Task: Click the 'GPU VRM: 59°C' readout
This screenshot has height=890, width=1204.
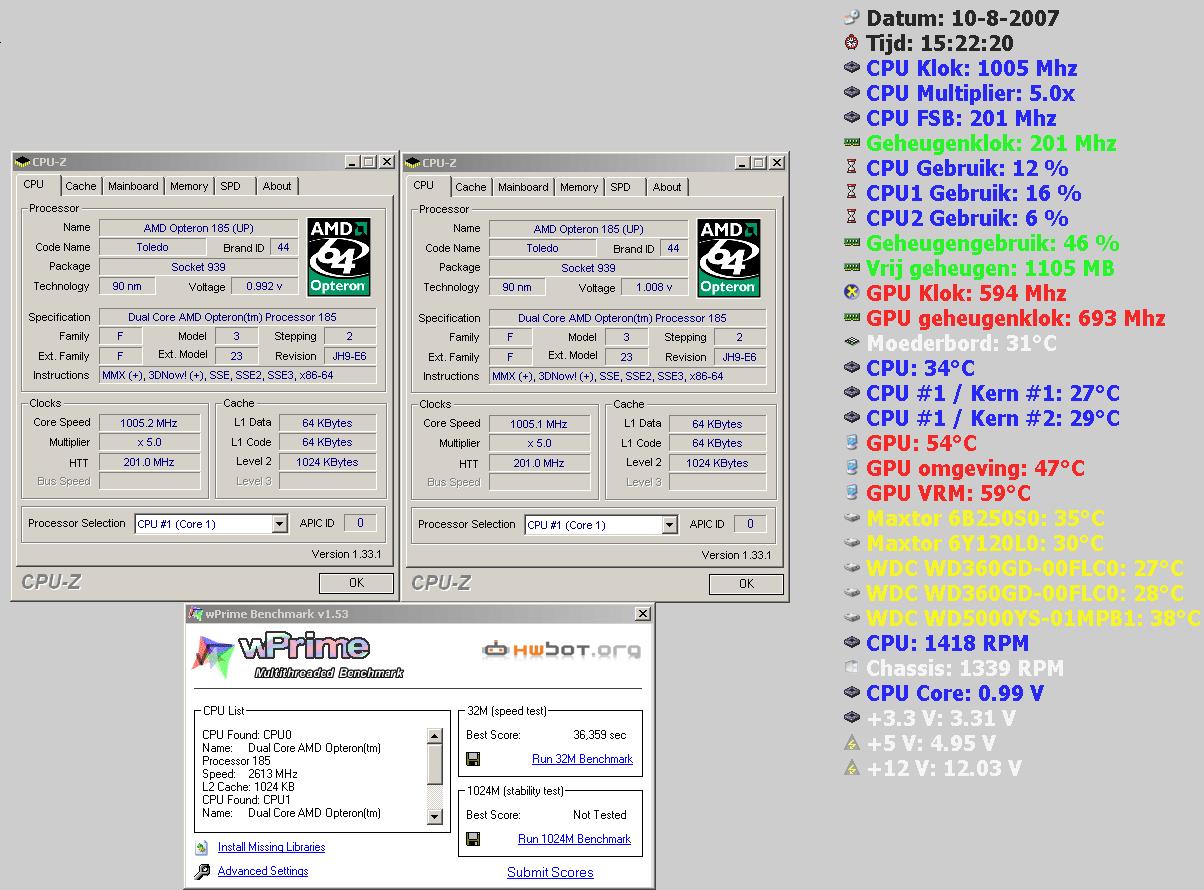Action: pyautogui.click(x=948, y=493)
